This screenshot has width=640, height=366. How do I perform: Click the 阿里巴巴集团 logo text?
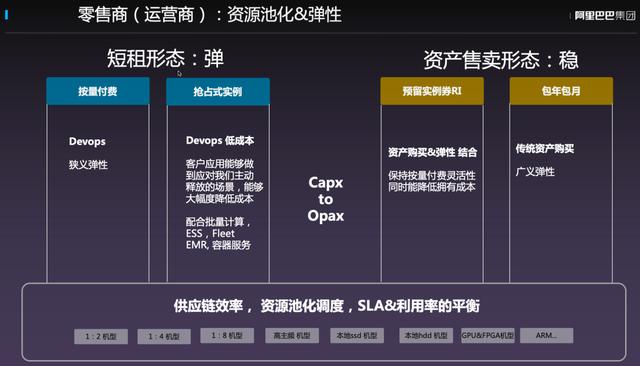(605, 16)
